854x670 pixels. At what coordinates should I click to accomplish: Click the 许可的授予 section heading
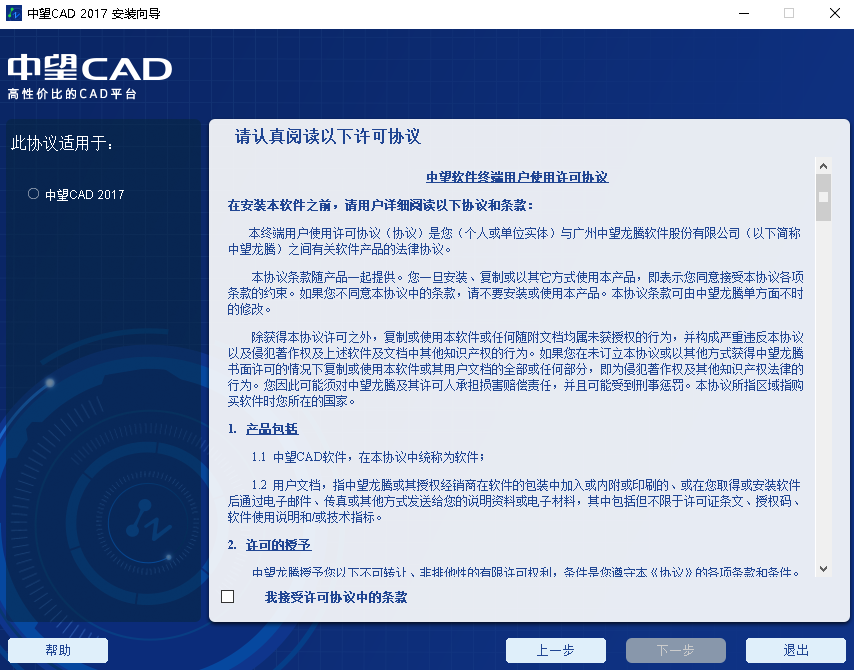[278, 545]
